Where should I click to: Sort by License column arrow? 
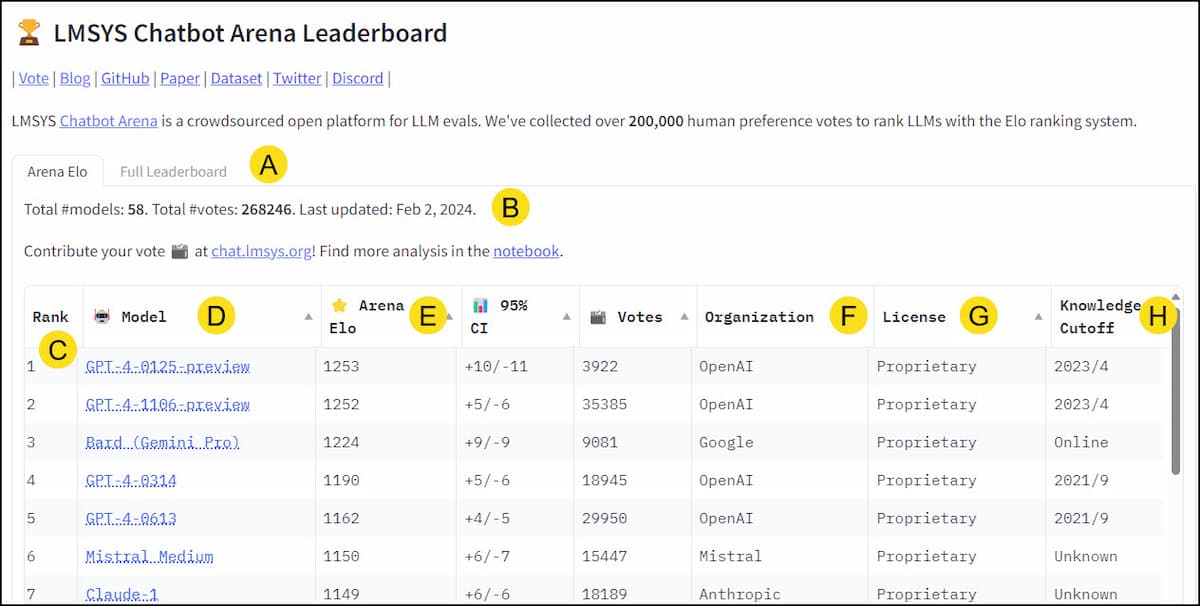(1038, 316)
